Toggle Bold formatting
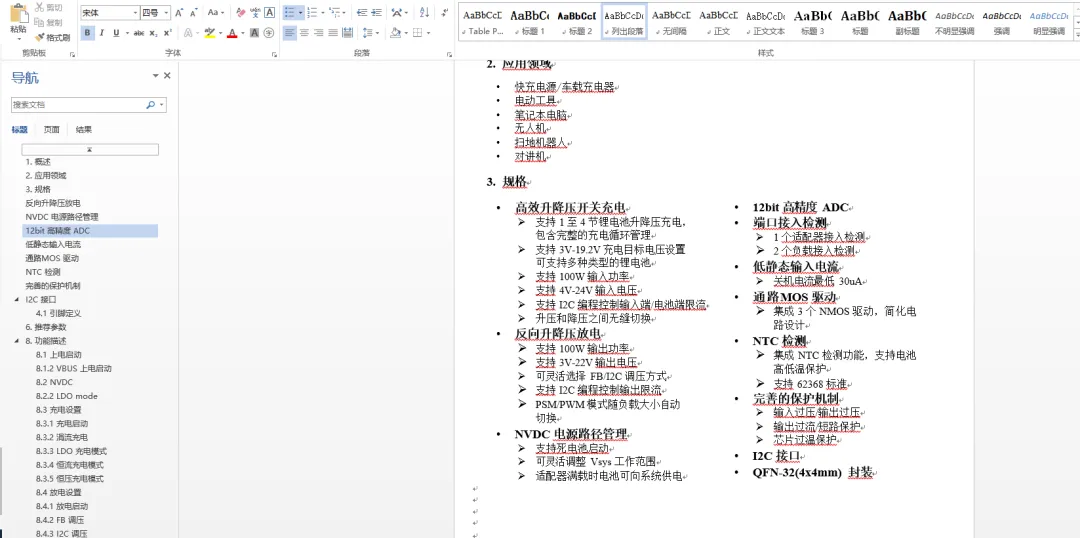This screenshot has width=1080, height=538. (x=87, y=32)
